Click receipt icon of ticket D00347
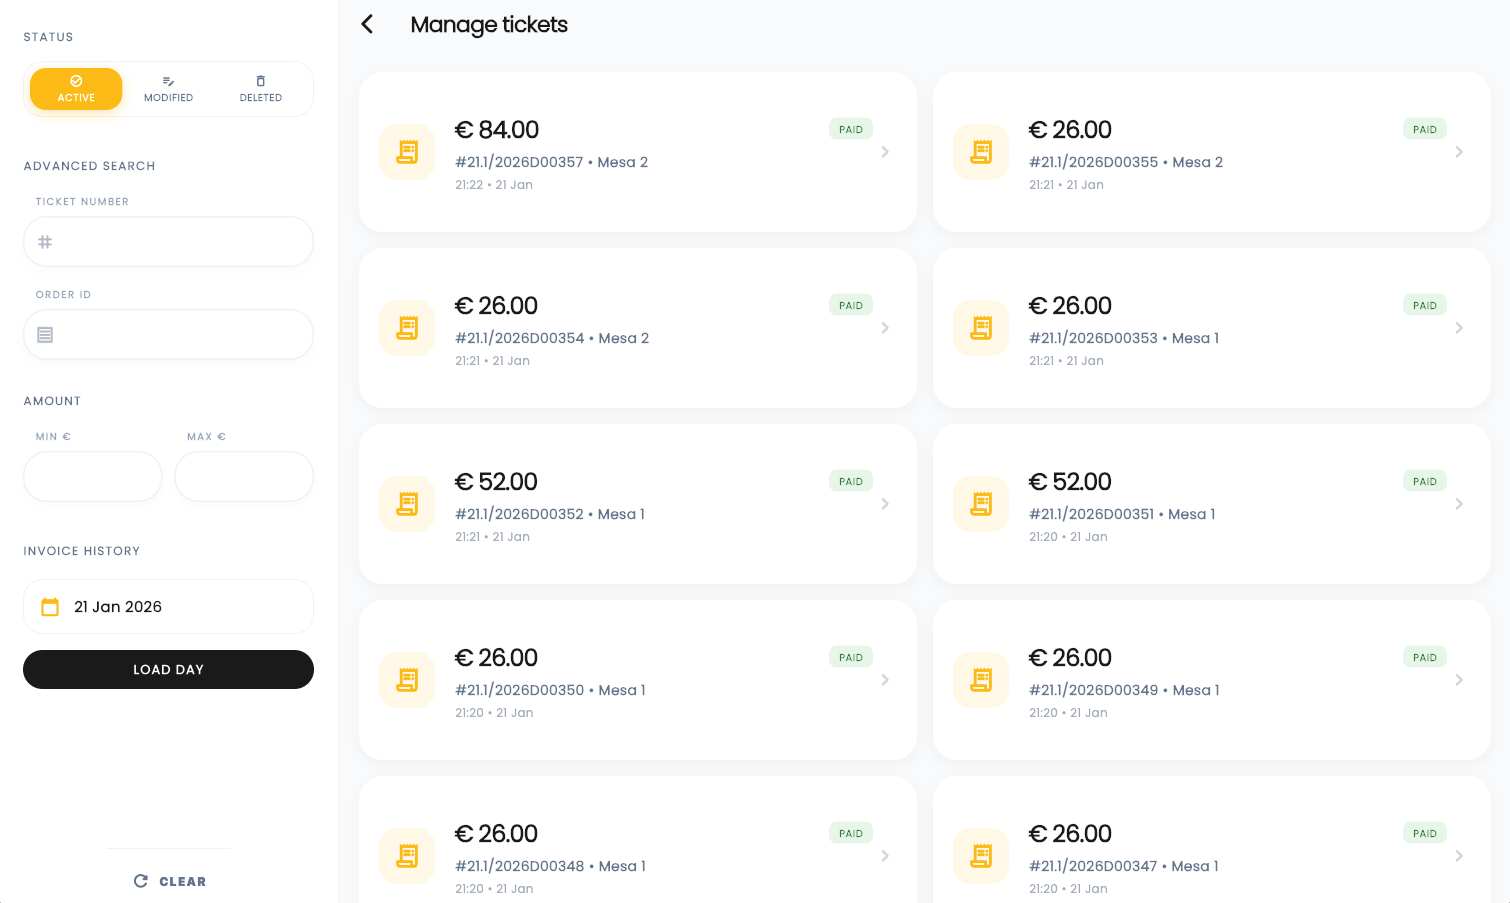This screenshot has width=1510, height=903. point(981,856)
